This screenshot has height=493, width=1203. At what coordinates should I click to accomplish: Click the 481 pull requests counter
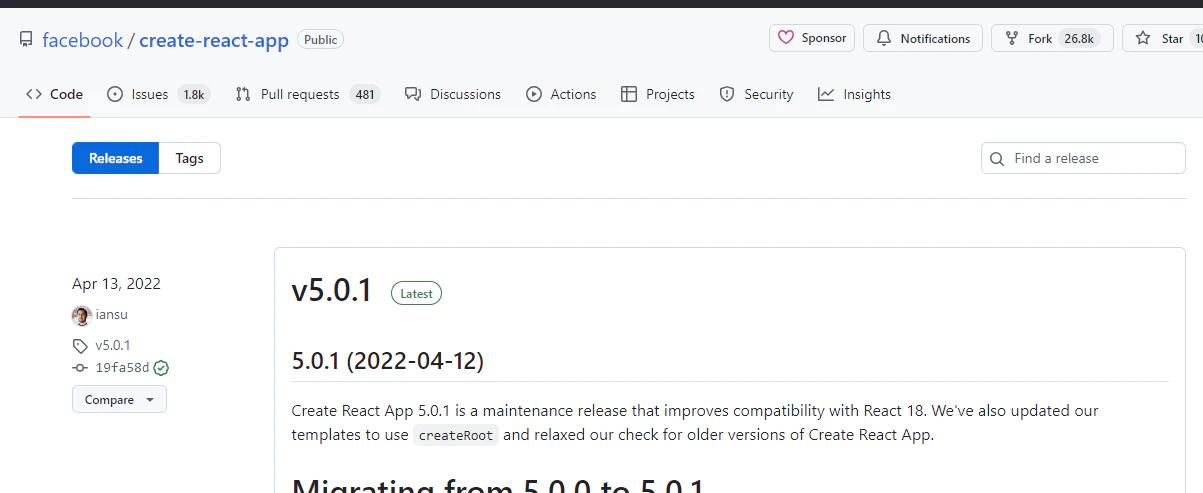[365, 95]
